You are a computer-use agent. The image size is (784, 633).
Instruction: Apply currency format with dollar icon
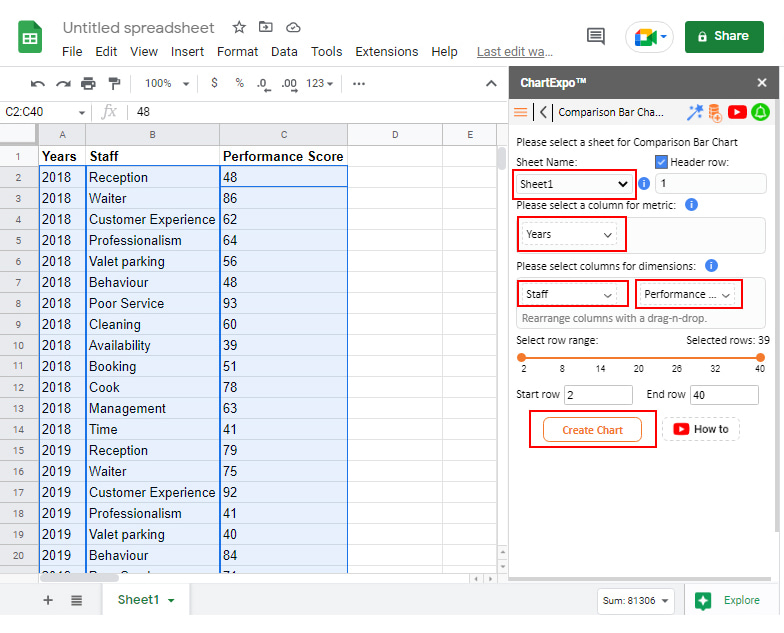click(x=214, y=83)
